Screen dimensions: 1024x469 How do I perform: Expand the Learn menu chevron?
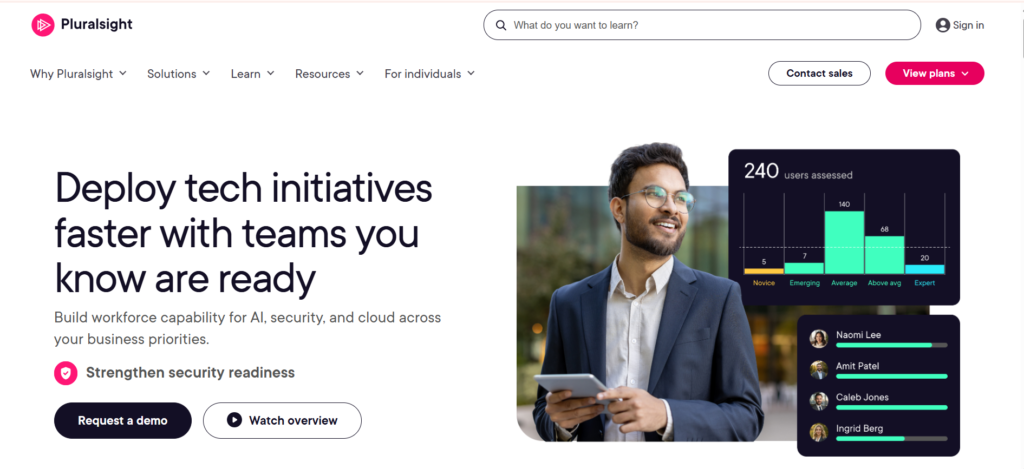pos(270,74)
